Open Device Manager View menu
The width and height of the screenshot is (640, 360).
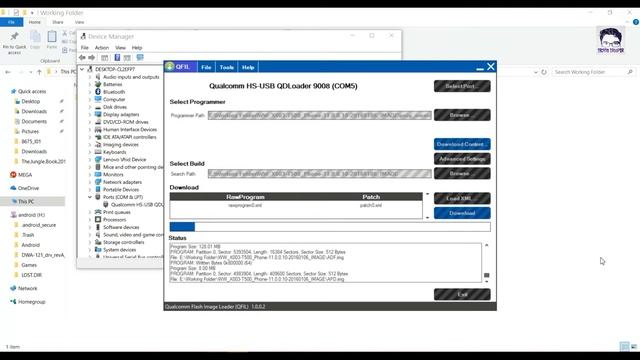(120, 48)
